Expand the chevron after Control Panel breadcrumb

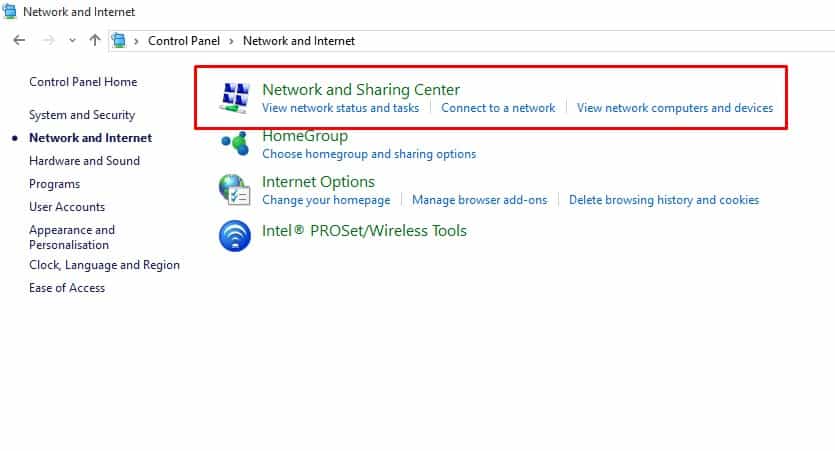click(231, 41)
